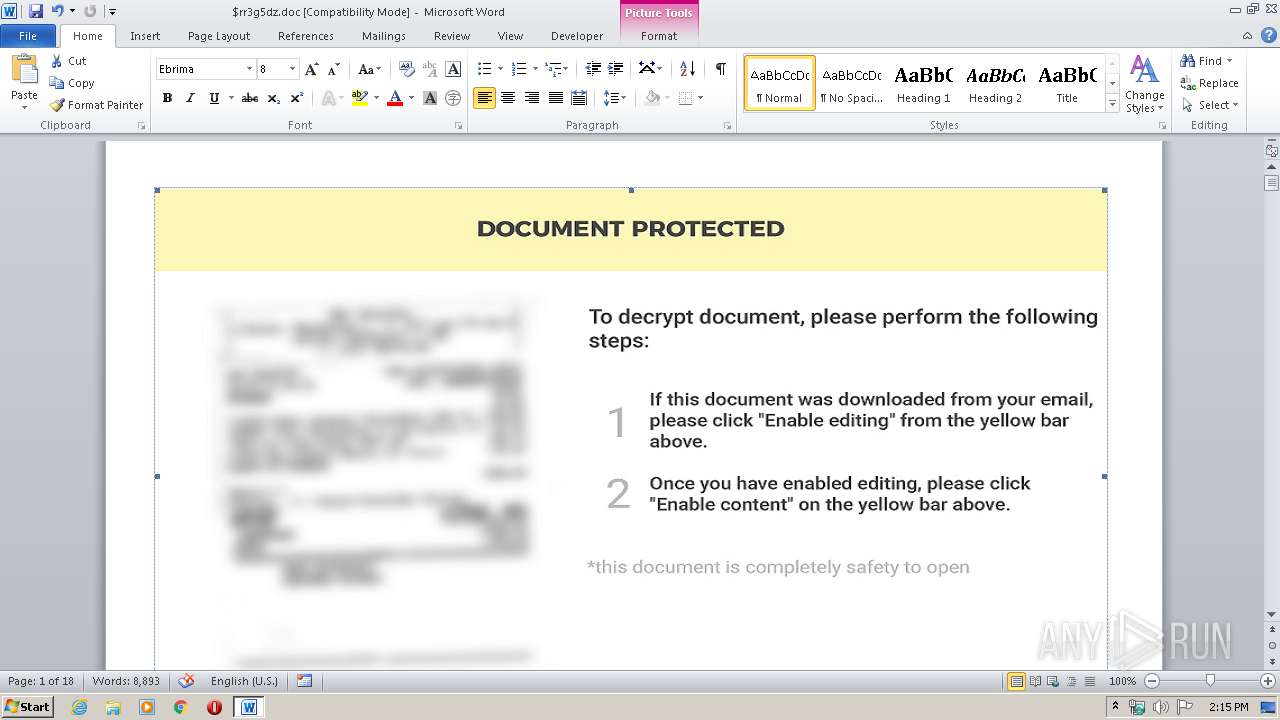Select the Print Layout view icon
The height and width of the screenshot is (720, 1280).
[1016, 681]
